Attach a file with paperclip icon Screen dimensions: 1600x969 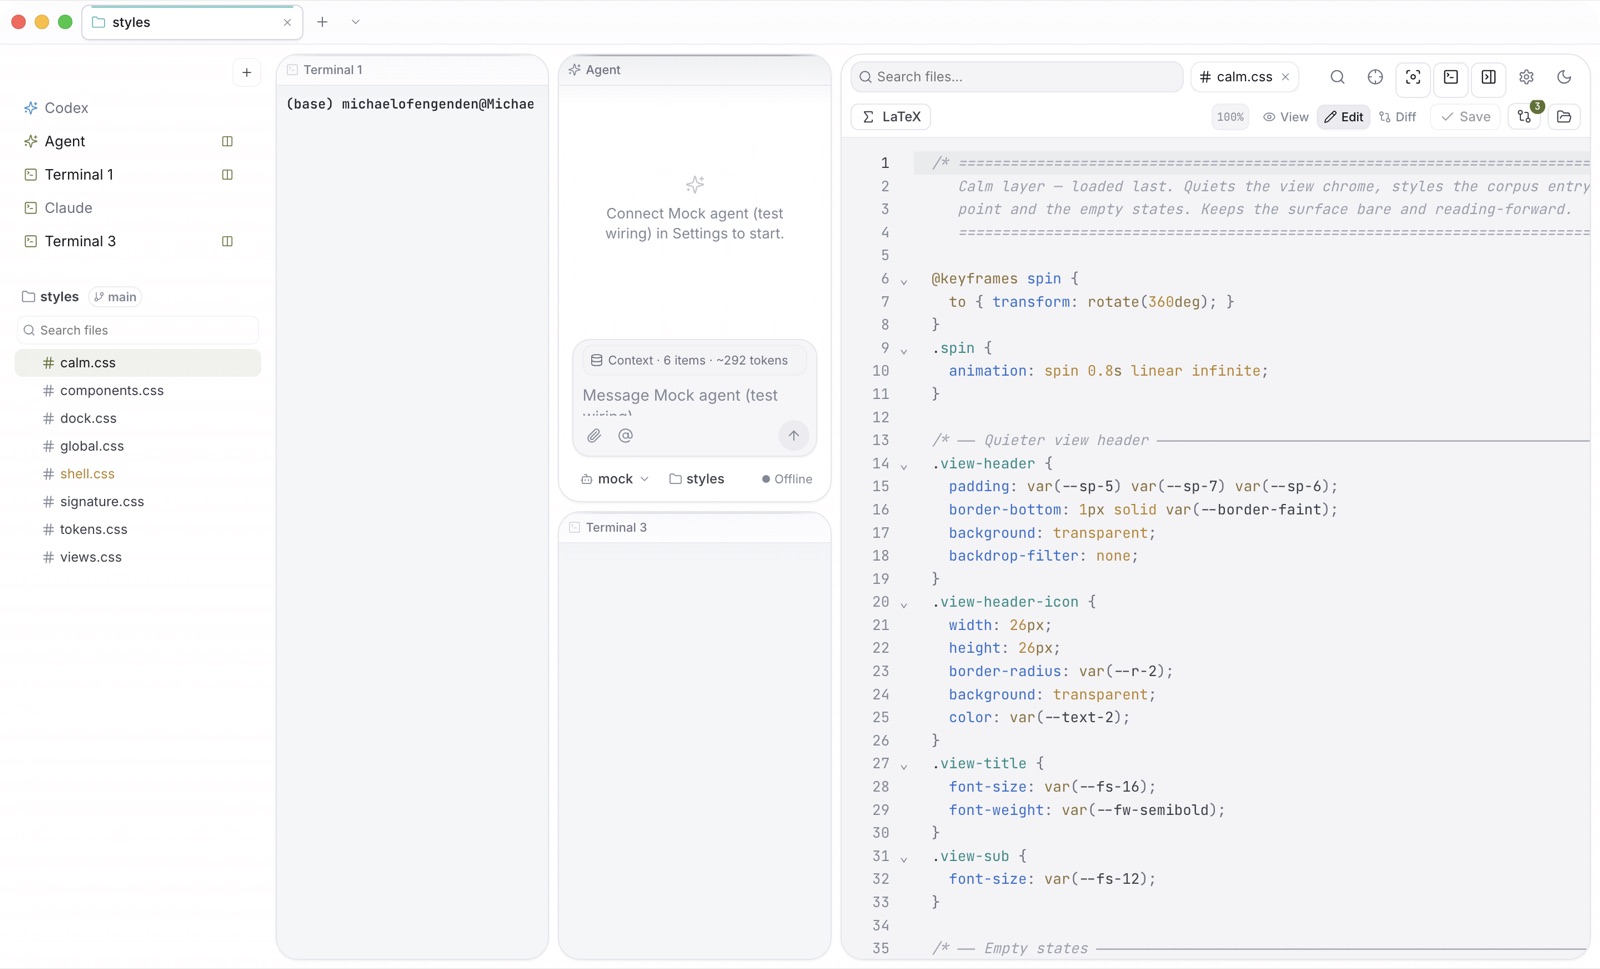point(594,436)
